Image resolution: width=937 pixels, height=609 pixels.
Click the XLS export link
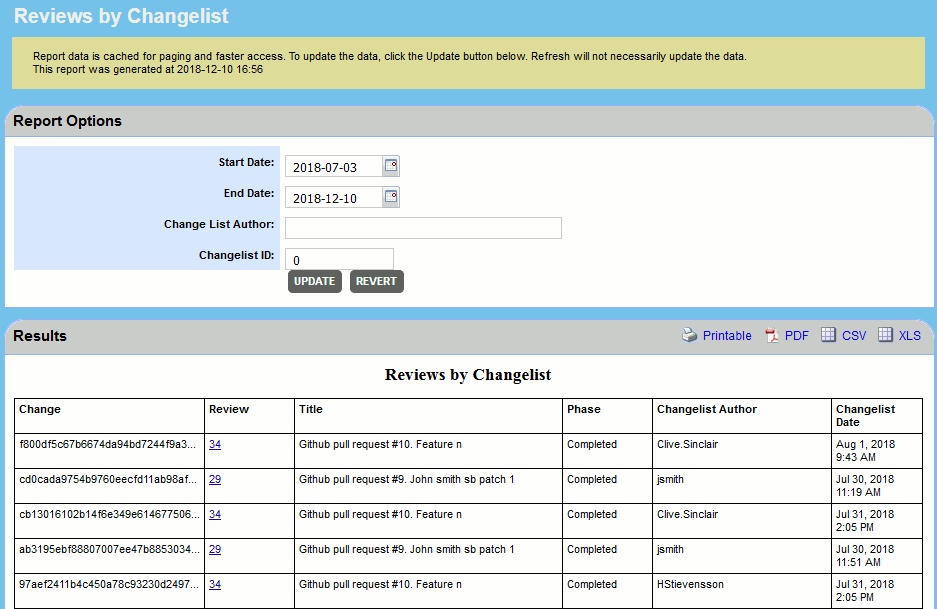[x=911, y=335]
